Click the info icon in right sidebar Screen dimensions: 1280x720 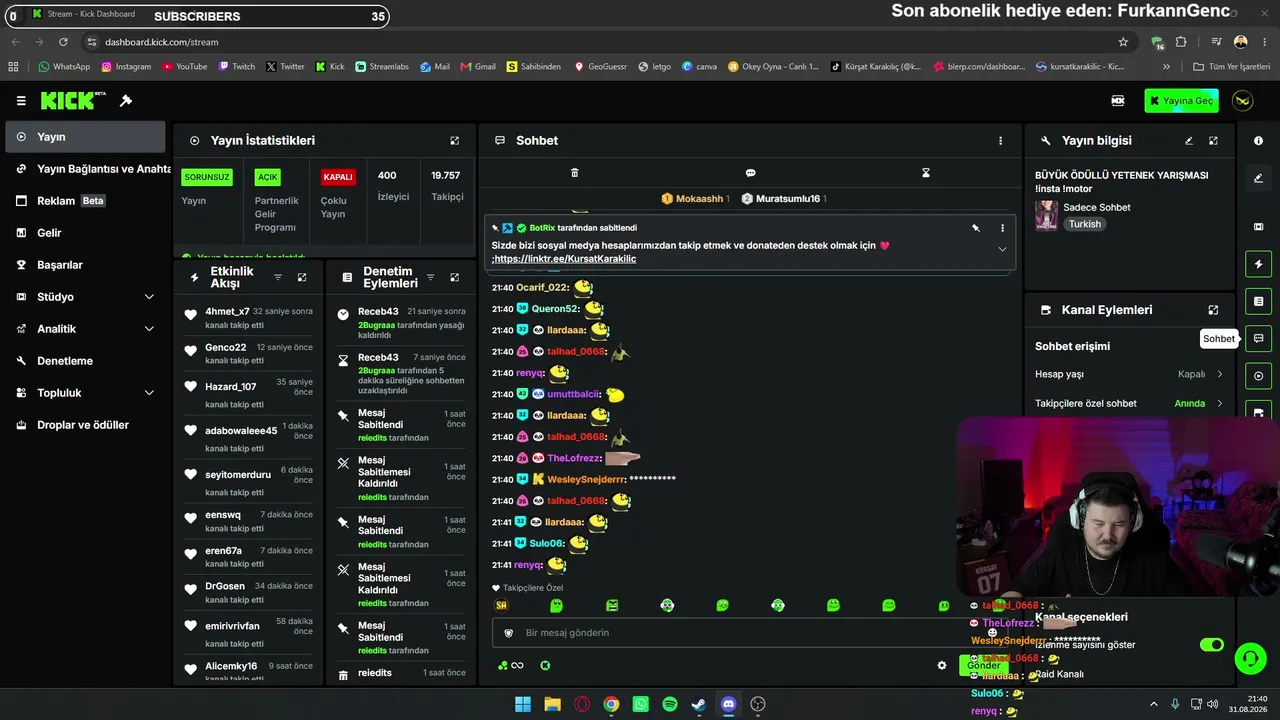pos(1258,141)
